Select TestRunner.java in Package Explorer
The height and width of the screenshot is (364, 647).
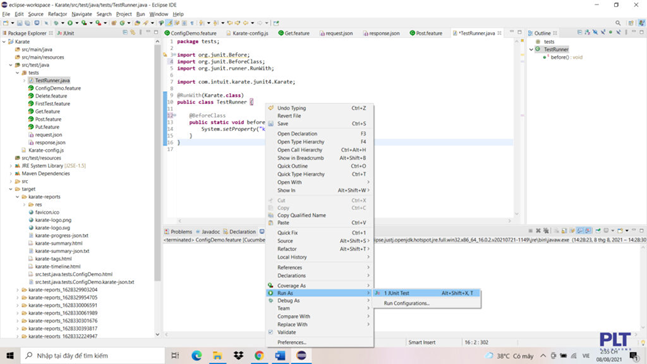tap(52, 80)
